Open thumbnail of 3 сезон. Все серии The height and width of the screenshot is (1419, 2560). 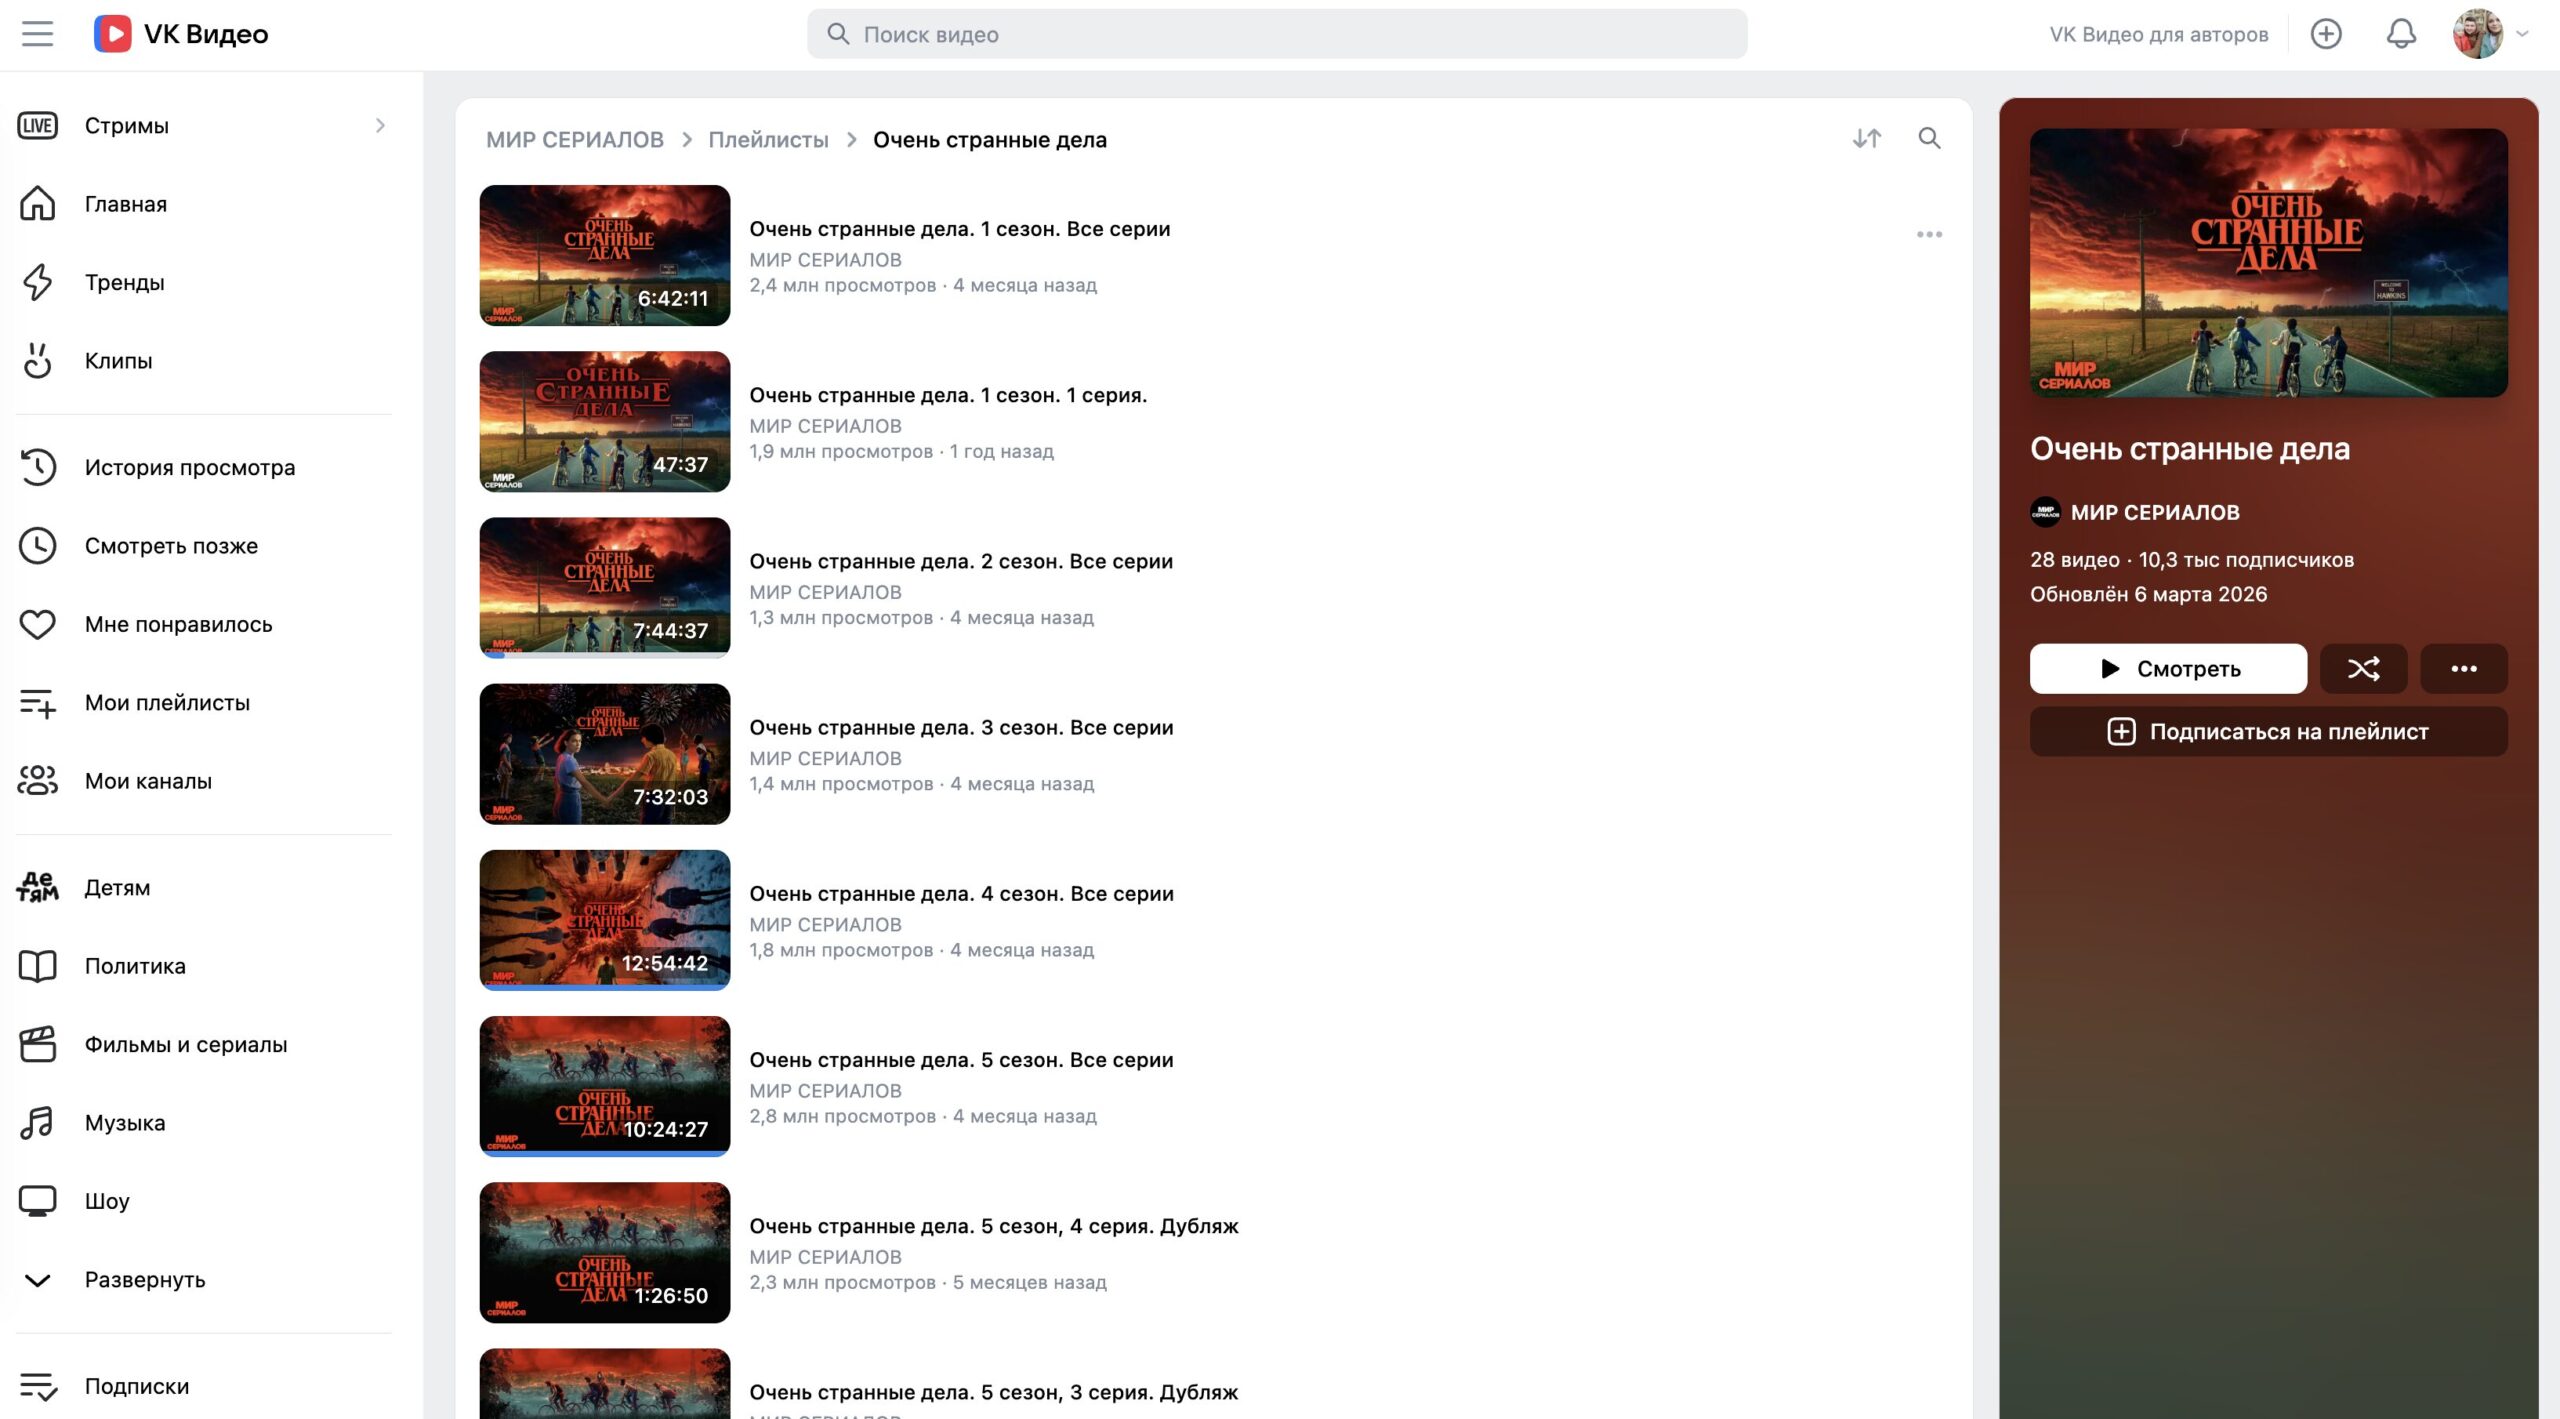(605, 754)
